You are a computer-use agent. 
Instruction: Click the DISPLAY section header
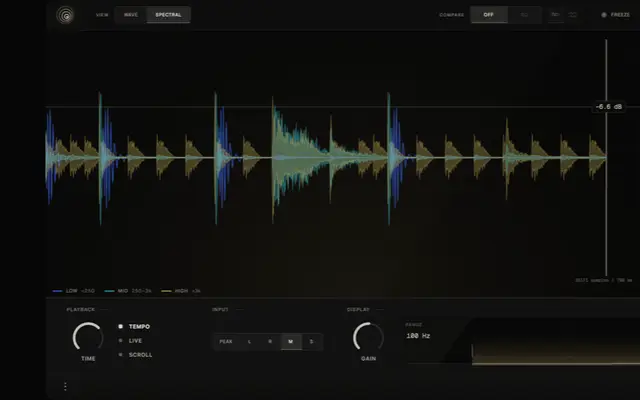click(x=358, y=309)
